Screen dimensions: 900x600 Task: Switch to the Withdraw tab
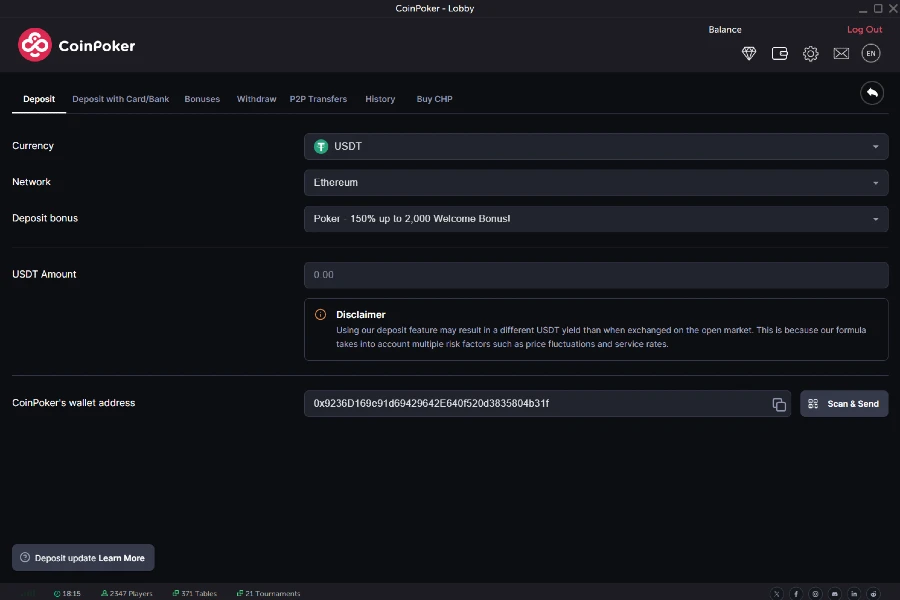pyautogui.click(x=256, y=99)
